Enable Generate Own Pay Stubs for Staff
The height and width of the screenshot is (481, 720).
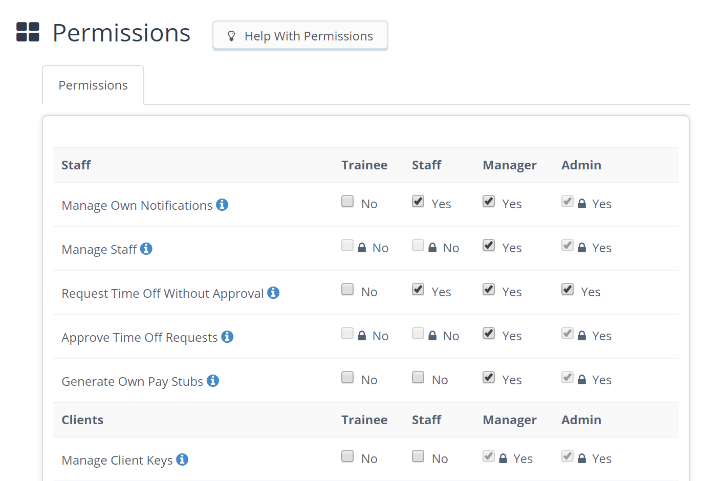418,377
